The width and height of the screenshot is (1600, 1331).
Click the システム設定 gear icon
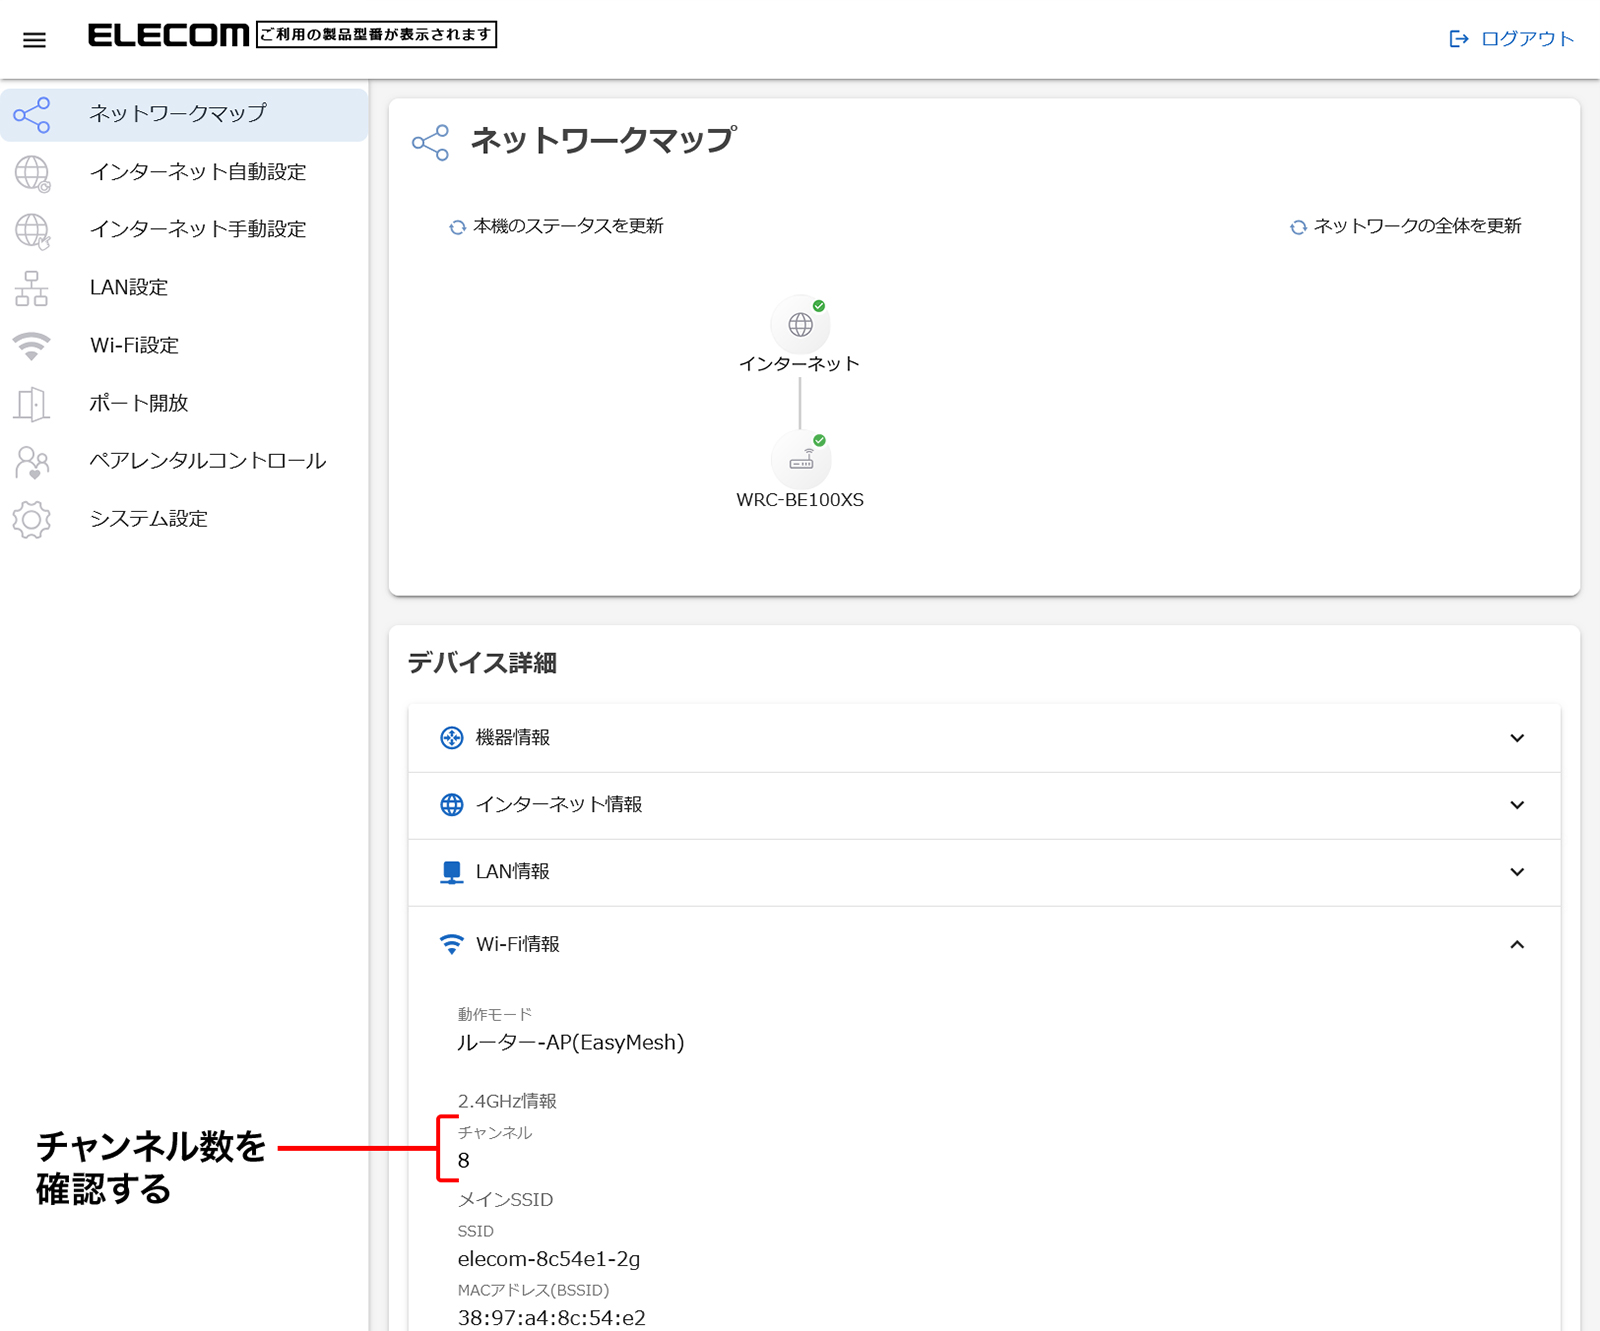pyautogui.click(x=32, y=520)
